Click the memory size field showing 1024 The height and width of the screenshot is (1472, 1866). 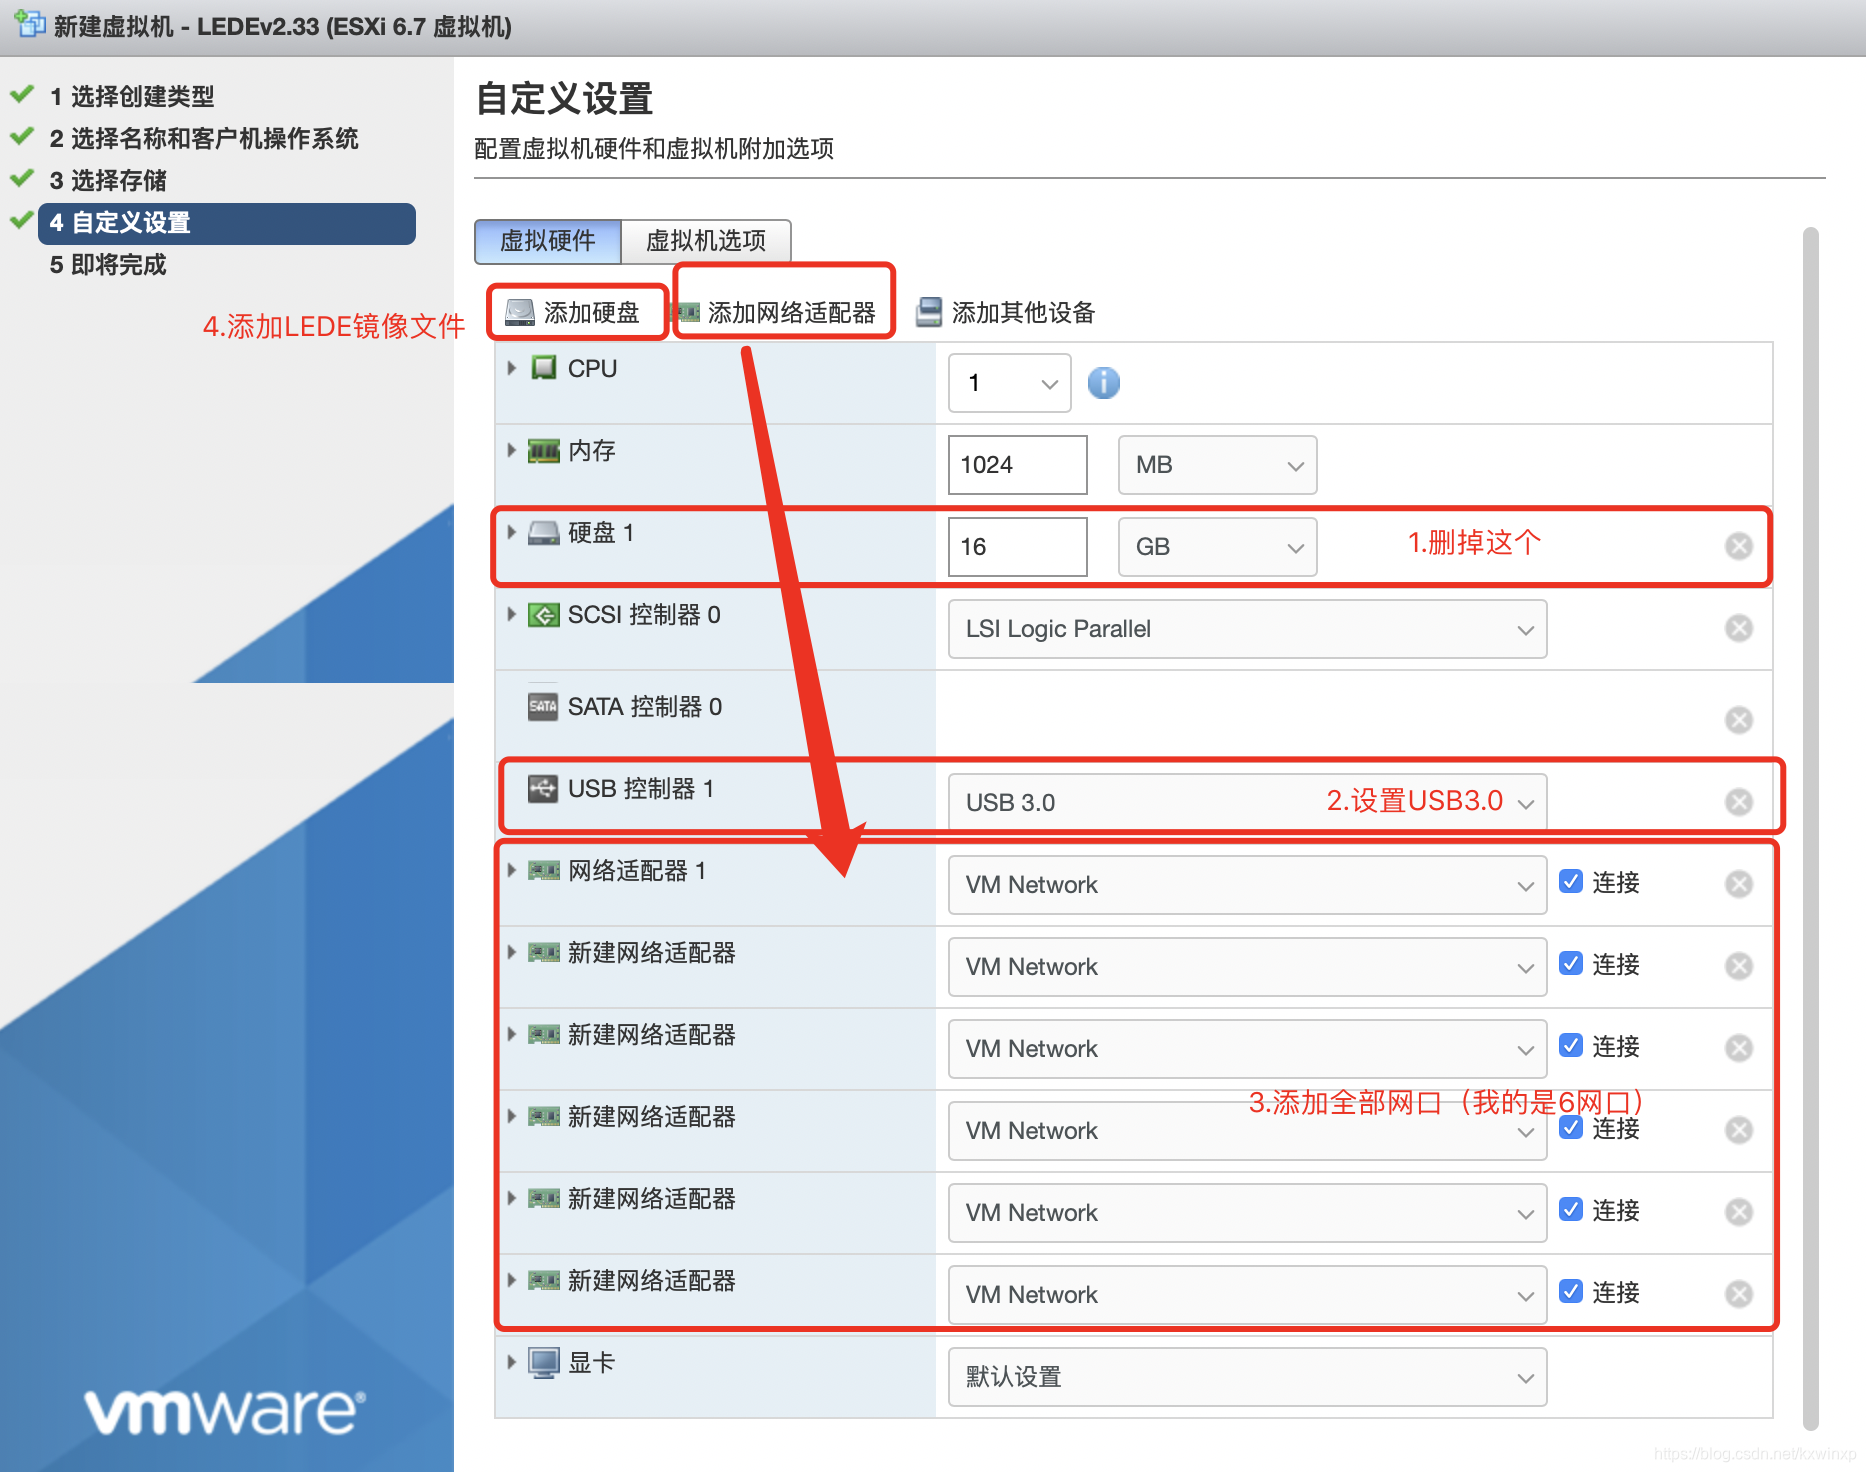tap(1017, 465)
